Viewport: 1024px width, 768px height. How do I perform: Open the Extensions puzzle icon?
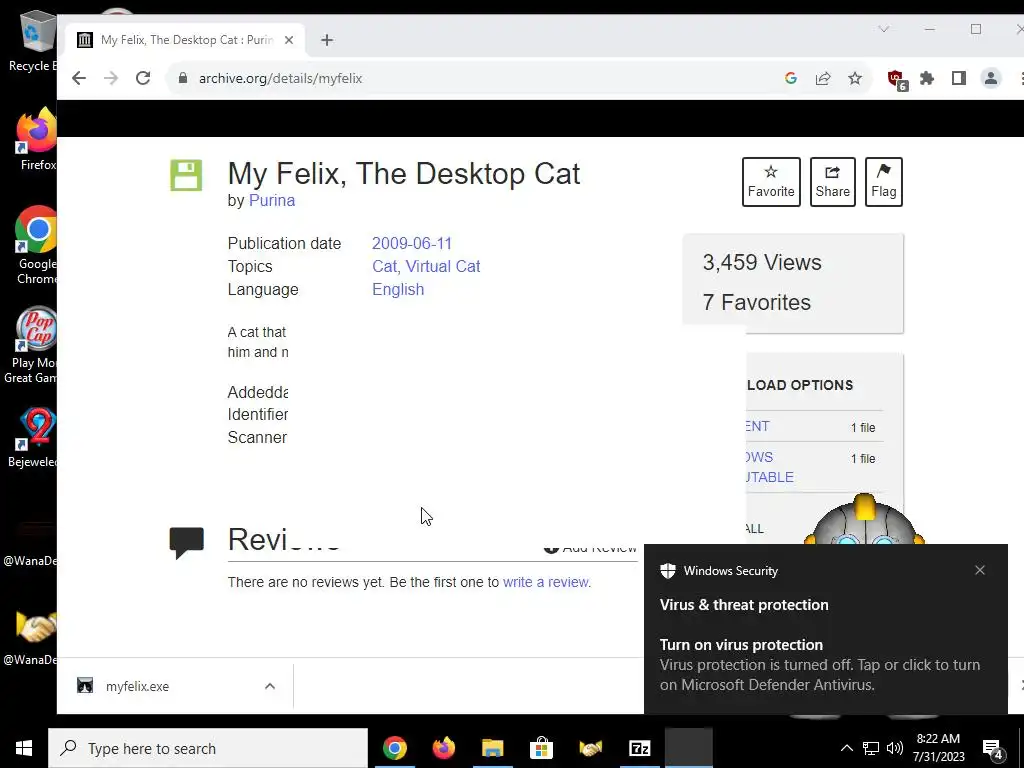pyautogui.click(x=927, y=78)
